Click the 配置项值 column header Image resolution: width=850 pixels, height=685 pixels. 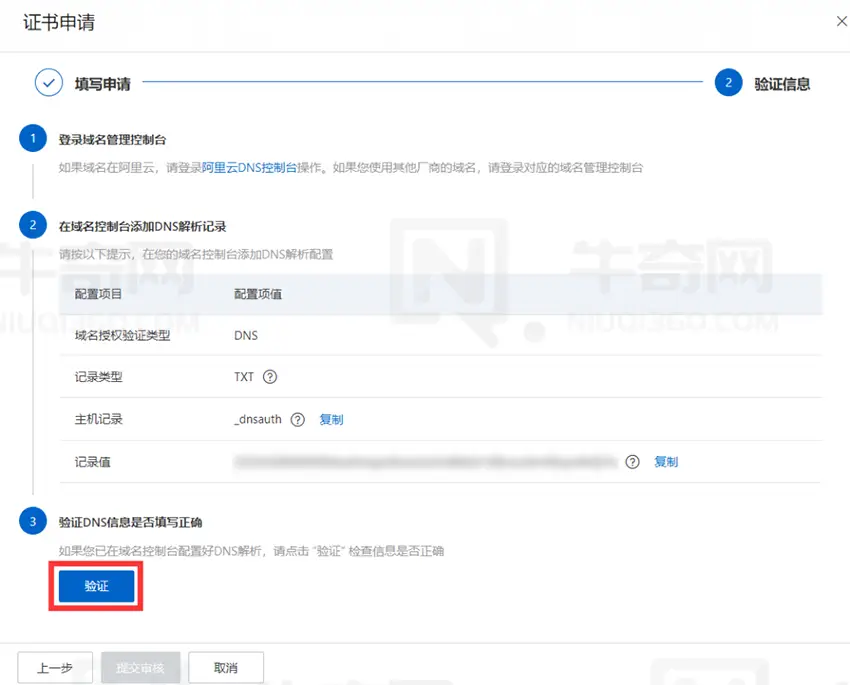(x=258, y=294)
